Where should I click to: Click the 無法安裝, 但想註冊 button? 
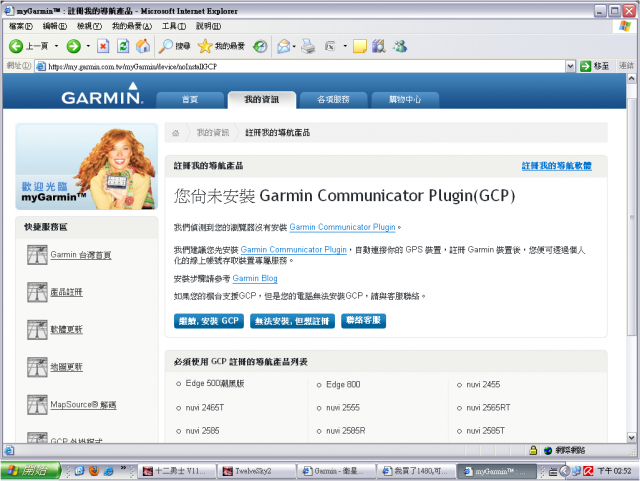[292, 321]
